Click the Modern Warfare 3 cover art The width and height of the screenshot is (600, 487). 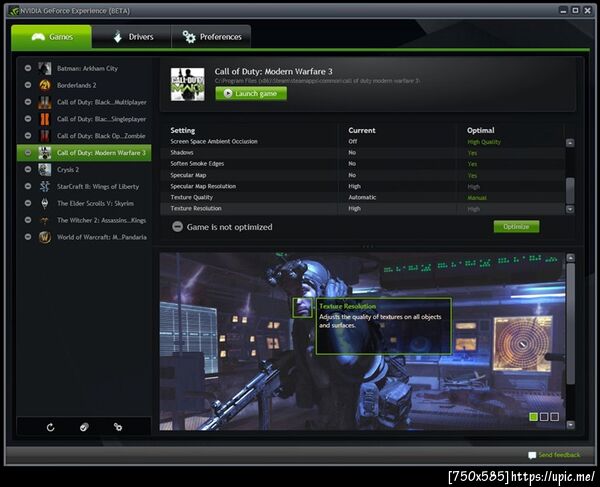point(188,85)
